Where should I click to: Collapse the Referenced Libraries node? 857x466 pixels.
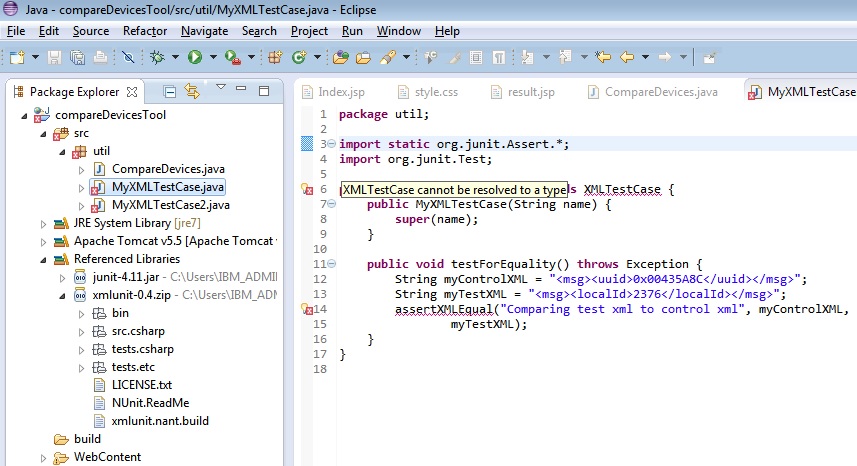click(x=43, y=259)
